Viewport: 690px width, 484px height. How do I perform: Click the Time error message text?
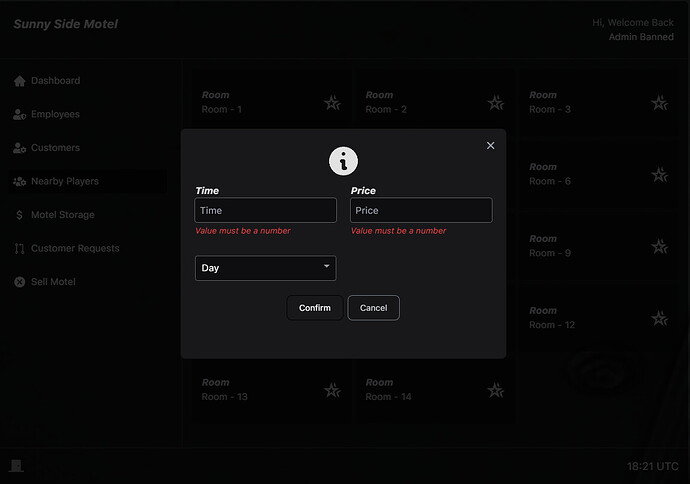tap(243, 231)
